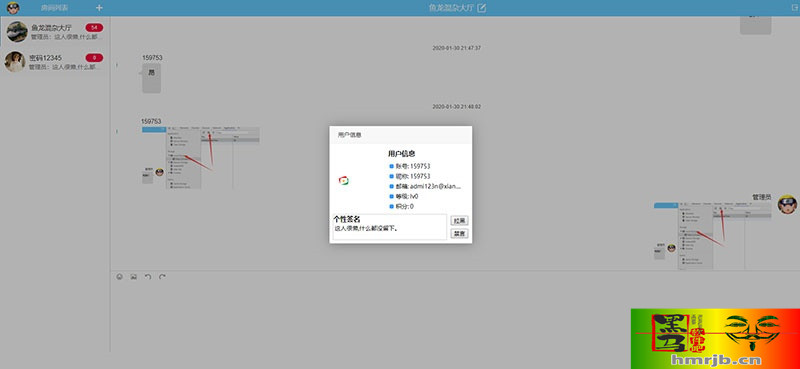The height and width of the screenshot is (369, 800).
Task: Open the 房间列表 room list tab
Action: coord(55,8)
